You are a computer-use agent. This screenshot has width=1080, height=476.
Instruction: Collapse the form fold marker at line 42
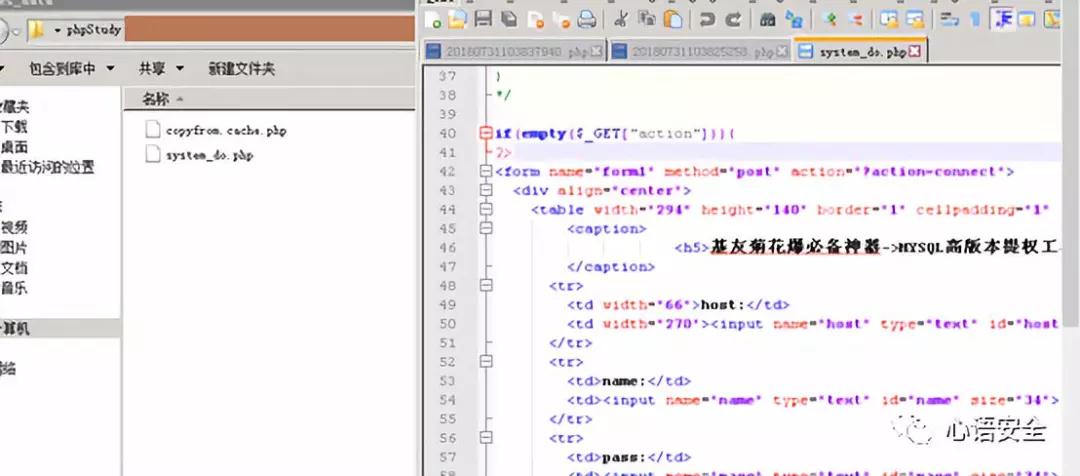tap(486, 172)
